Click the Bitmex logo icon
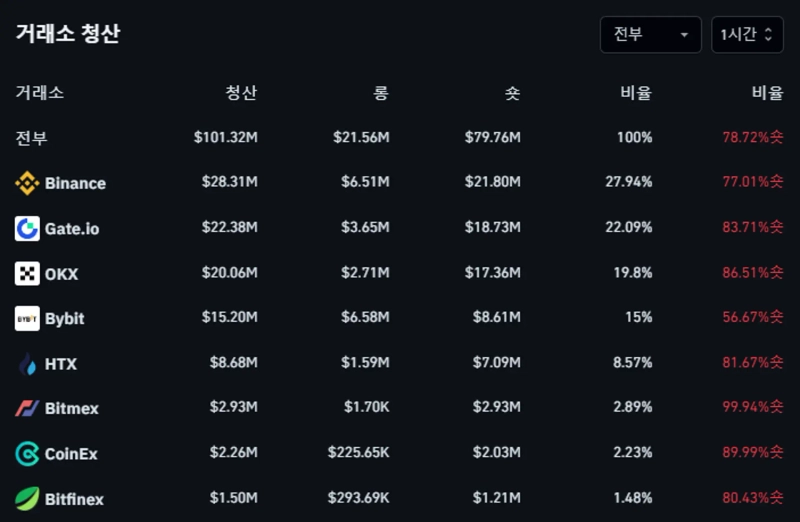Screen dimensions: 800x522 [27, 408]
